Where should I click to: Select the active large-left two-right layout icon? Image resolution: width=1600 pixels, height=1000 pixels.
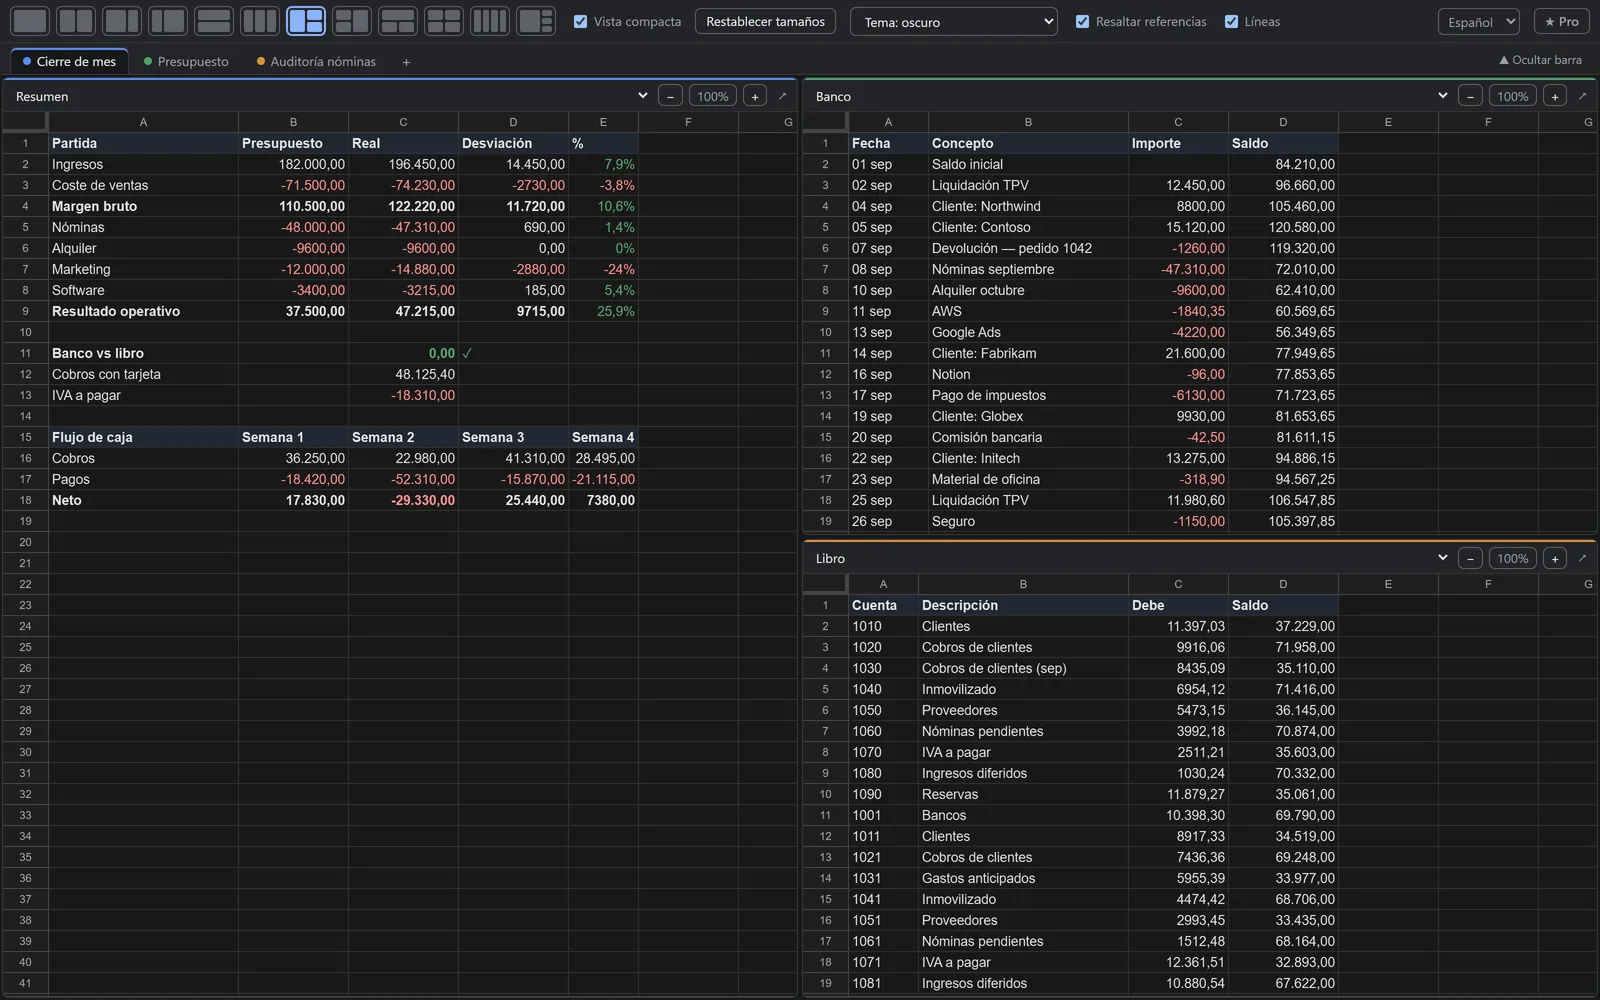(x=306, y=21)
